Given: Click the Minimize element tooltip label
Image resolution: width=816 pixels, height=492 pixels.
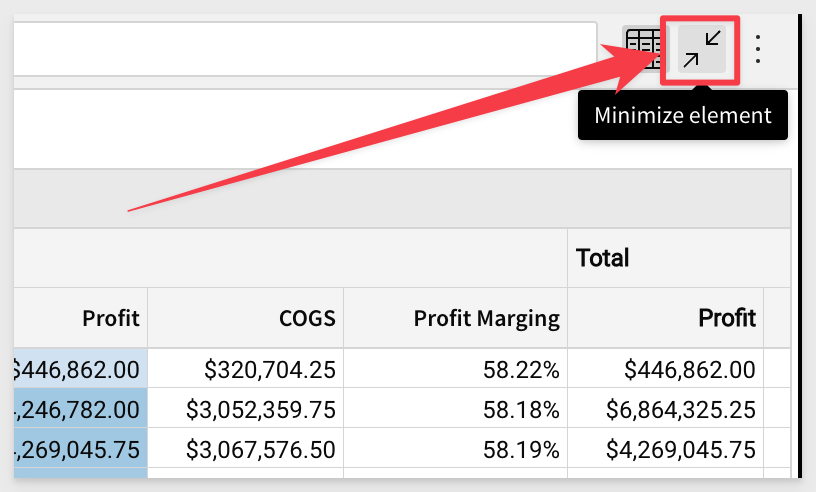Looking at the screenshot, I should coord(683,115).
